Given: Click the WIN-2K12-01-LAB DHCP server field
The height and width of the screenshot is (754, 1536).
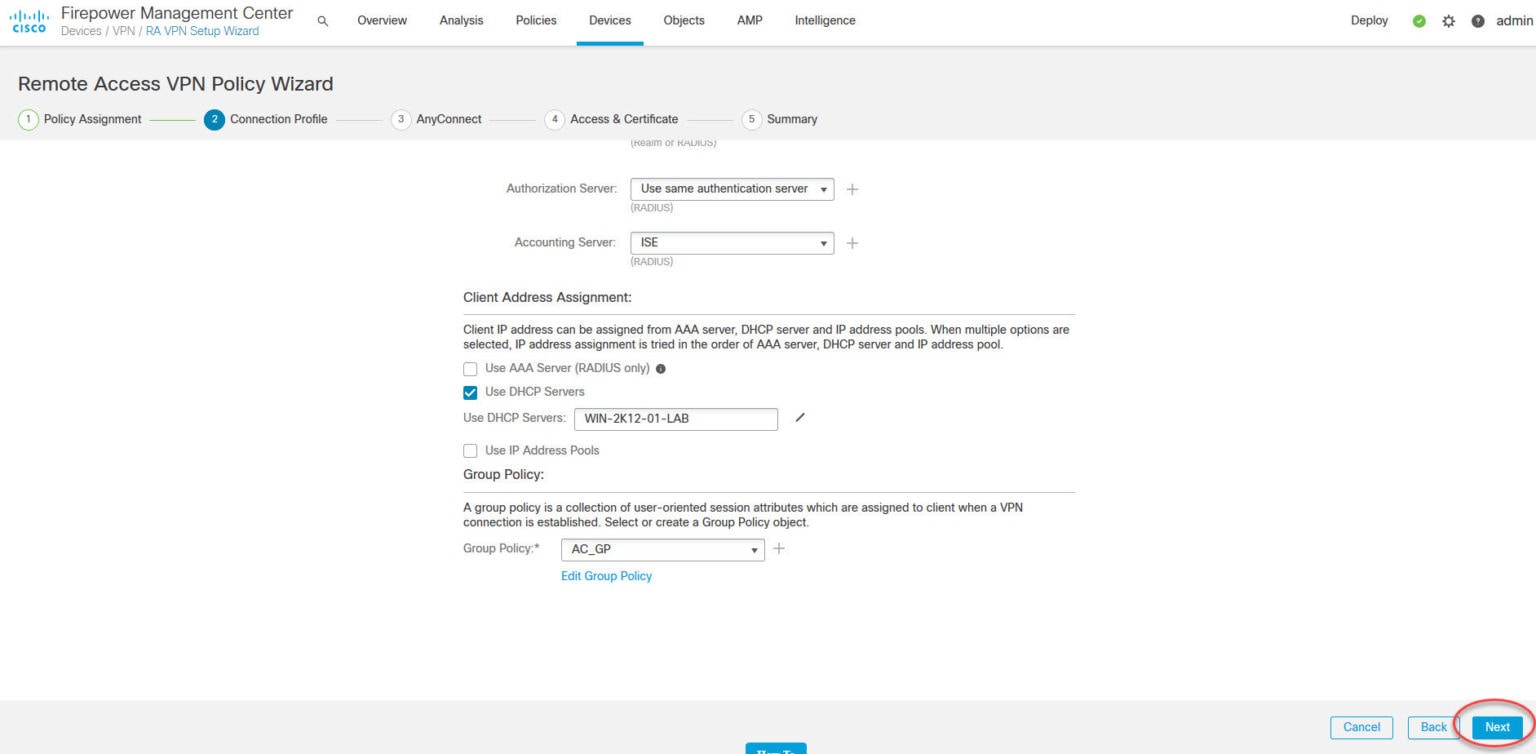Looking at the screenshot, I should [675, 418].
